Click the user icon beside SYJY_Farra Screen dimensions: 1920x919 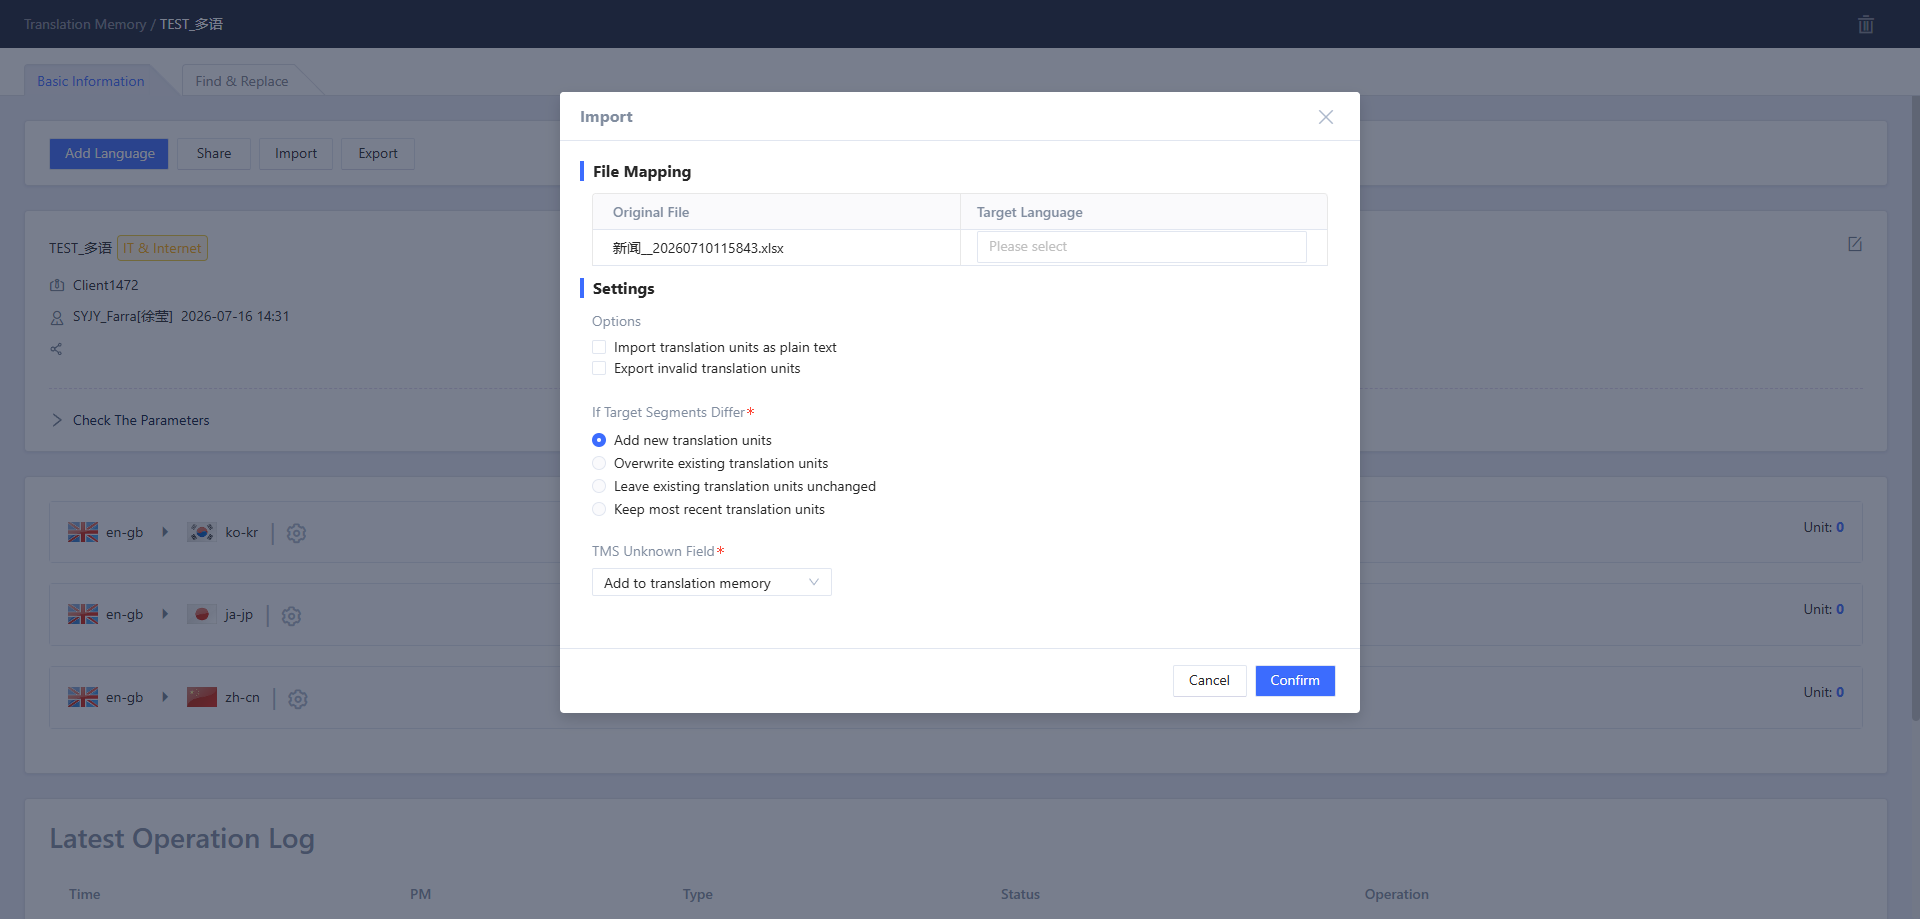pos(57,317)
